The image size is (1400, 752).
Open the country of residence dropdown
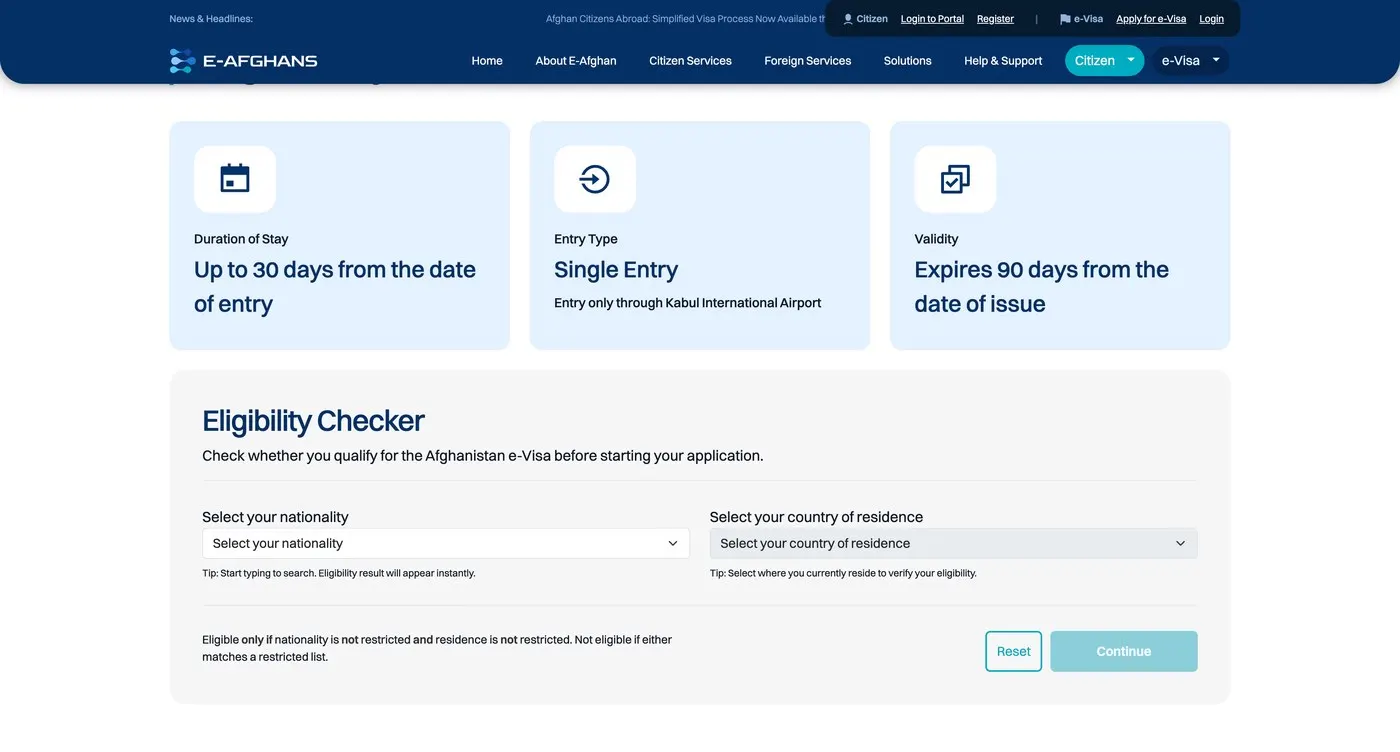point(953,544)
